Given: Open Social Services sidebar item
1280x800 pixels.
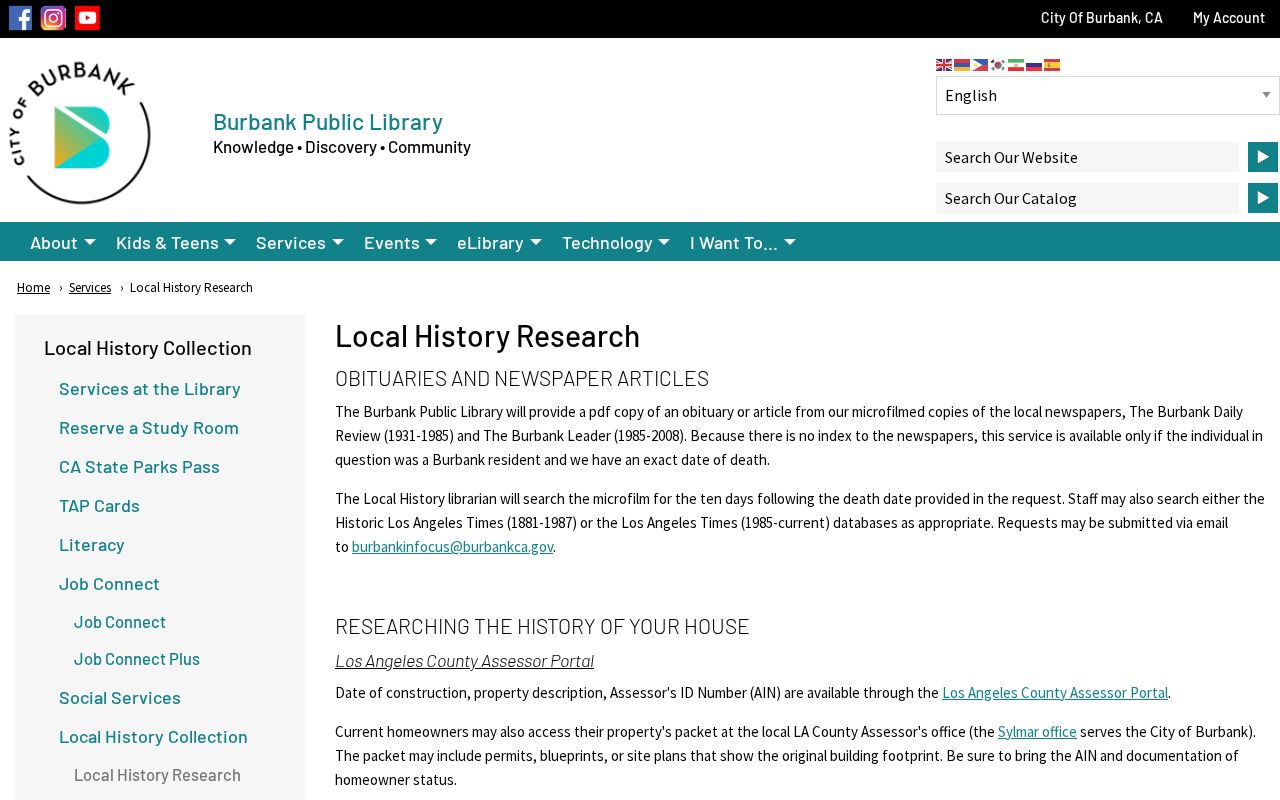Looking at the screenshot, I should coord(120,697).
